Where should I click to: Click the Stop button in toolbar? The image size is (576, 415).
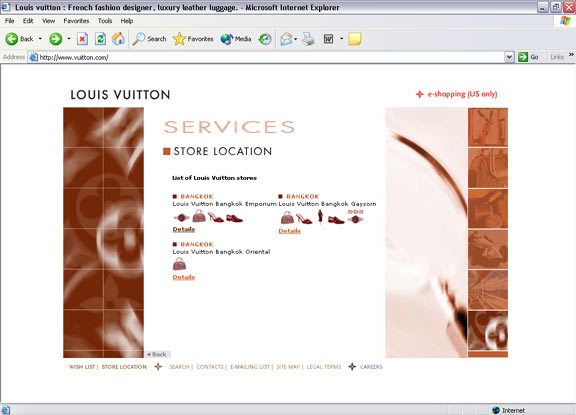pyautogui.click(x=82, y=39)
